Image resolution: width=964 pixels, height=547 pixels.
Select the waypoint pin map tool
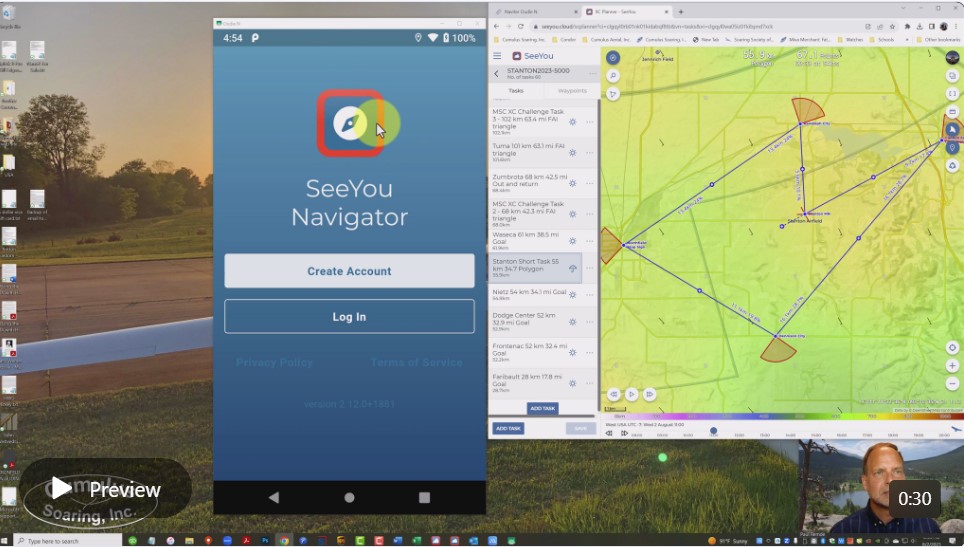coord(952,148)
